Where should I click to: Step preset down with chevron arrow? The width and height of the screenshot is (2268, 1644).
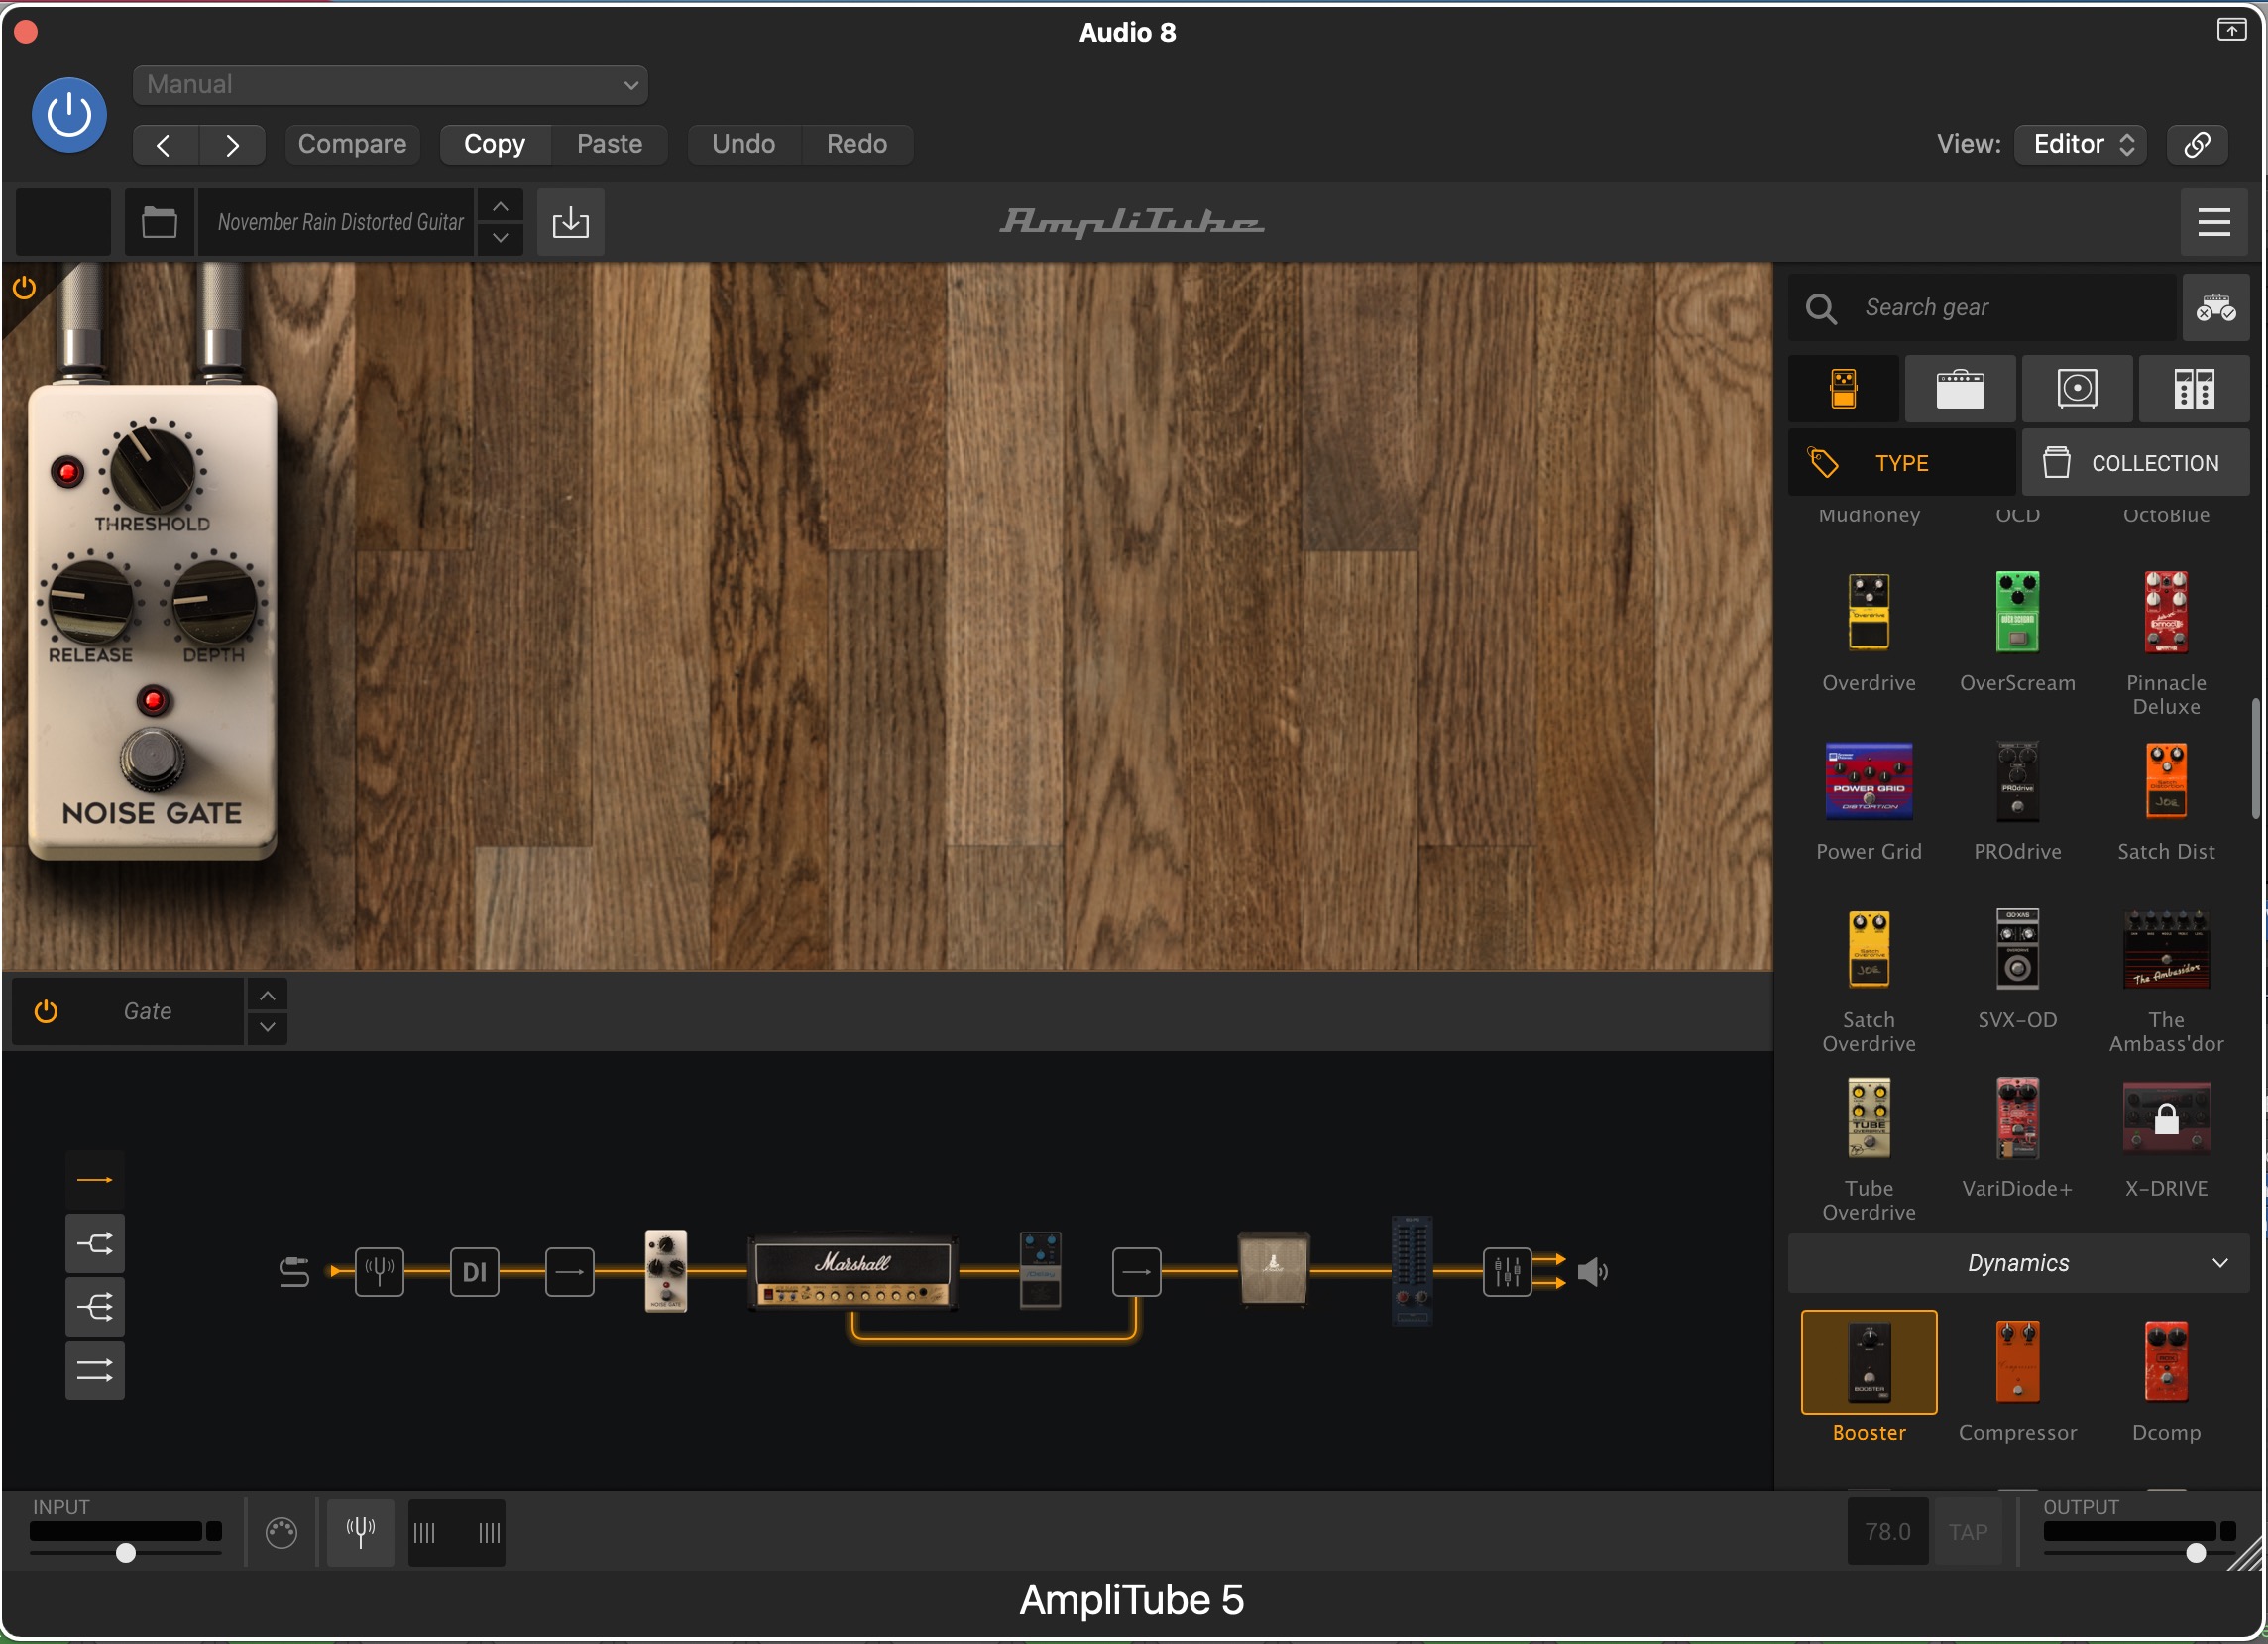(500, 238)
